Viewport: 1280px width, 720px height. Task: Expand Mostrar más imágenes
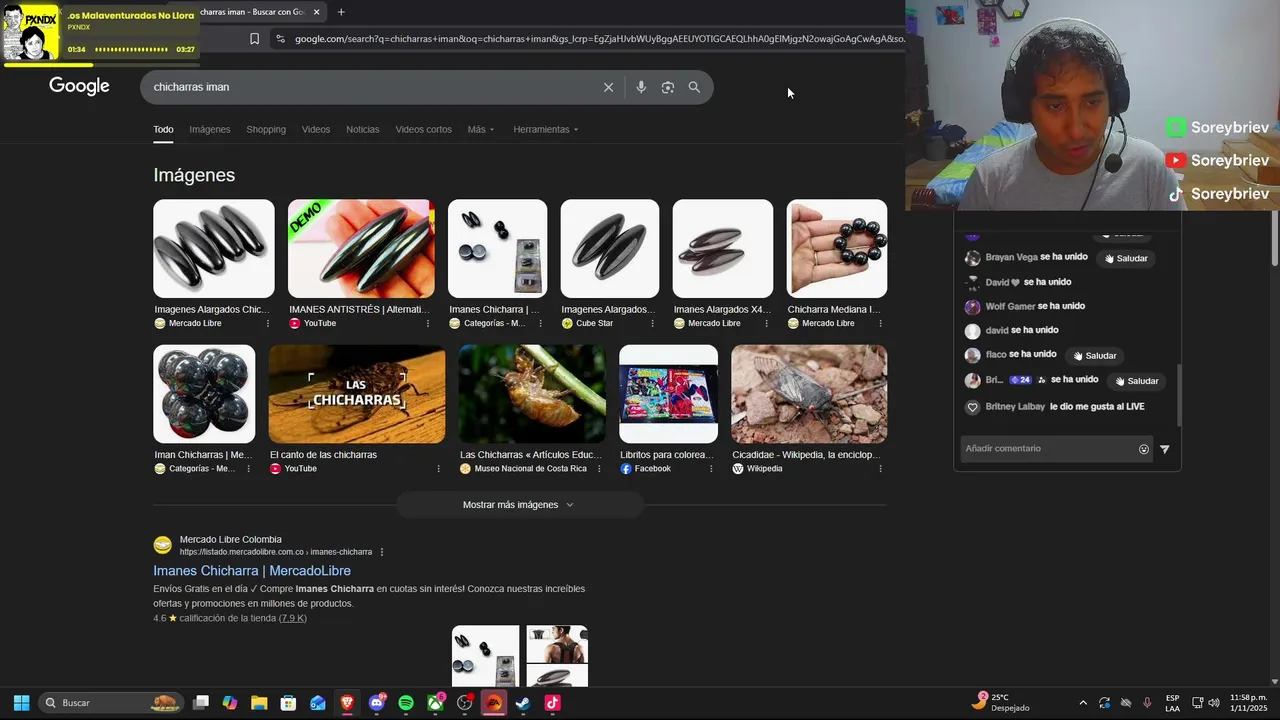(x=519, y=505)
